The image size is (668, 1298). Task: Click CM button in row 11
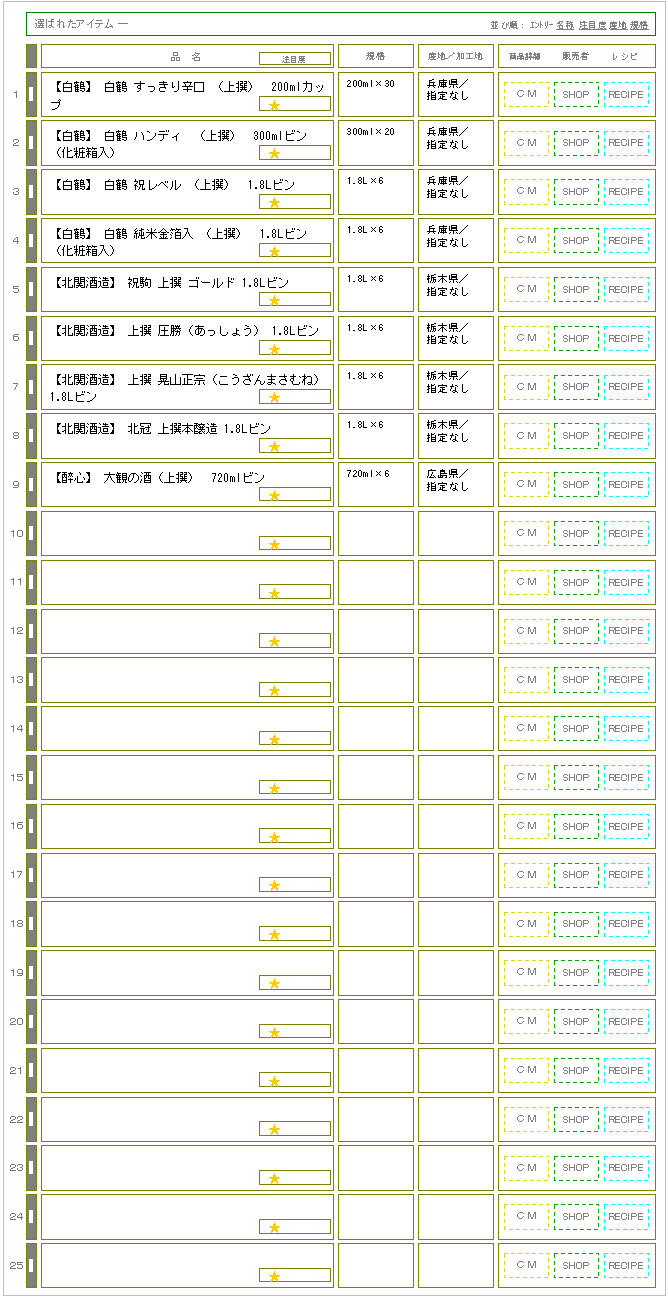click(x=526, y=582)
